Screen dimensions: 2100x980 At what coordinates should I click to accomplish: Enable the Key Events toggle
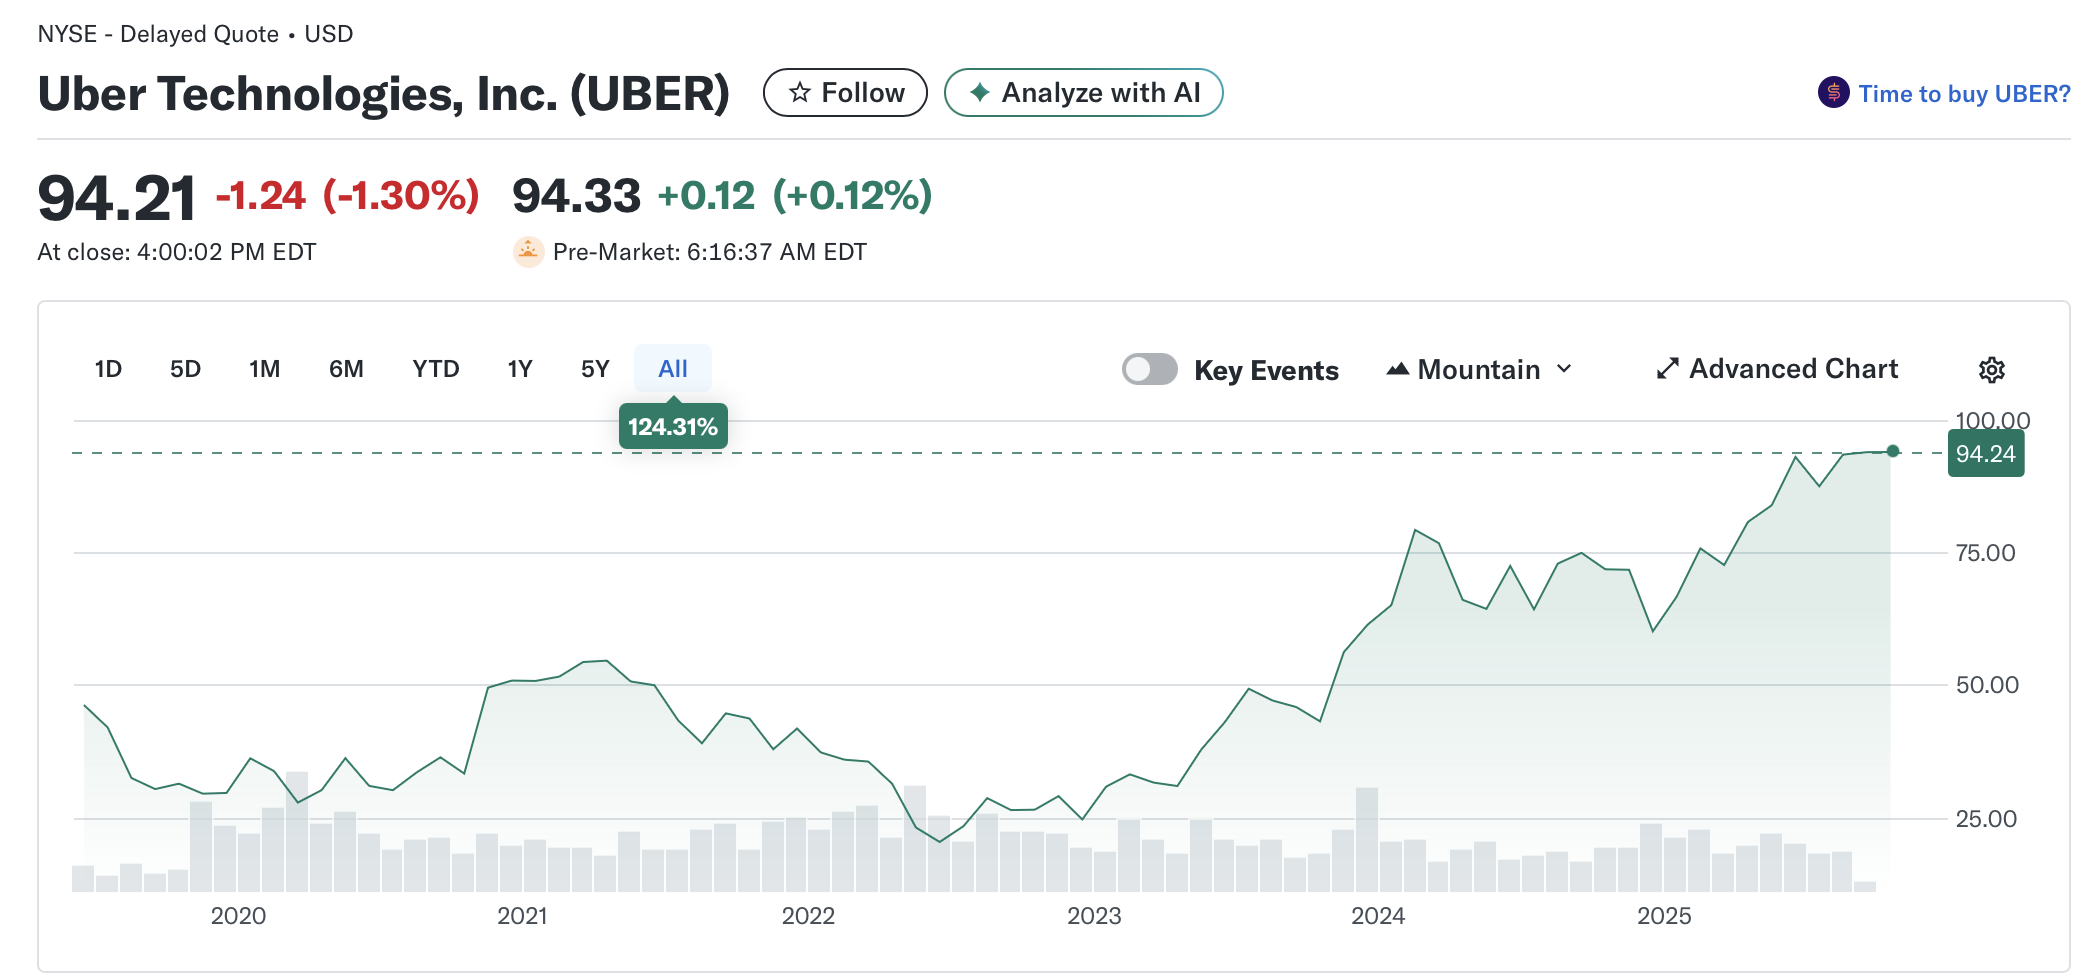(x=1149, y=369)
